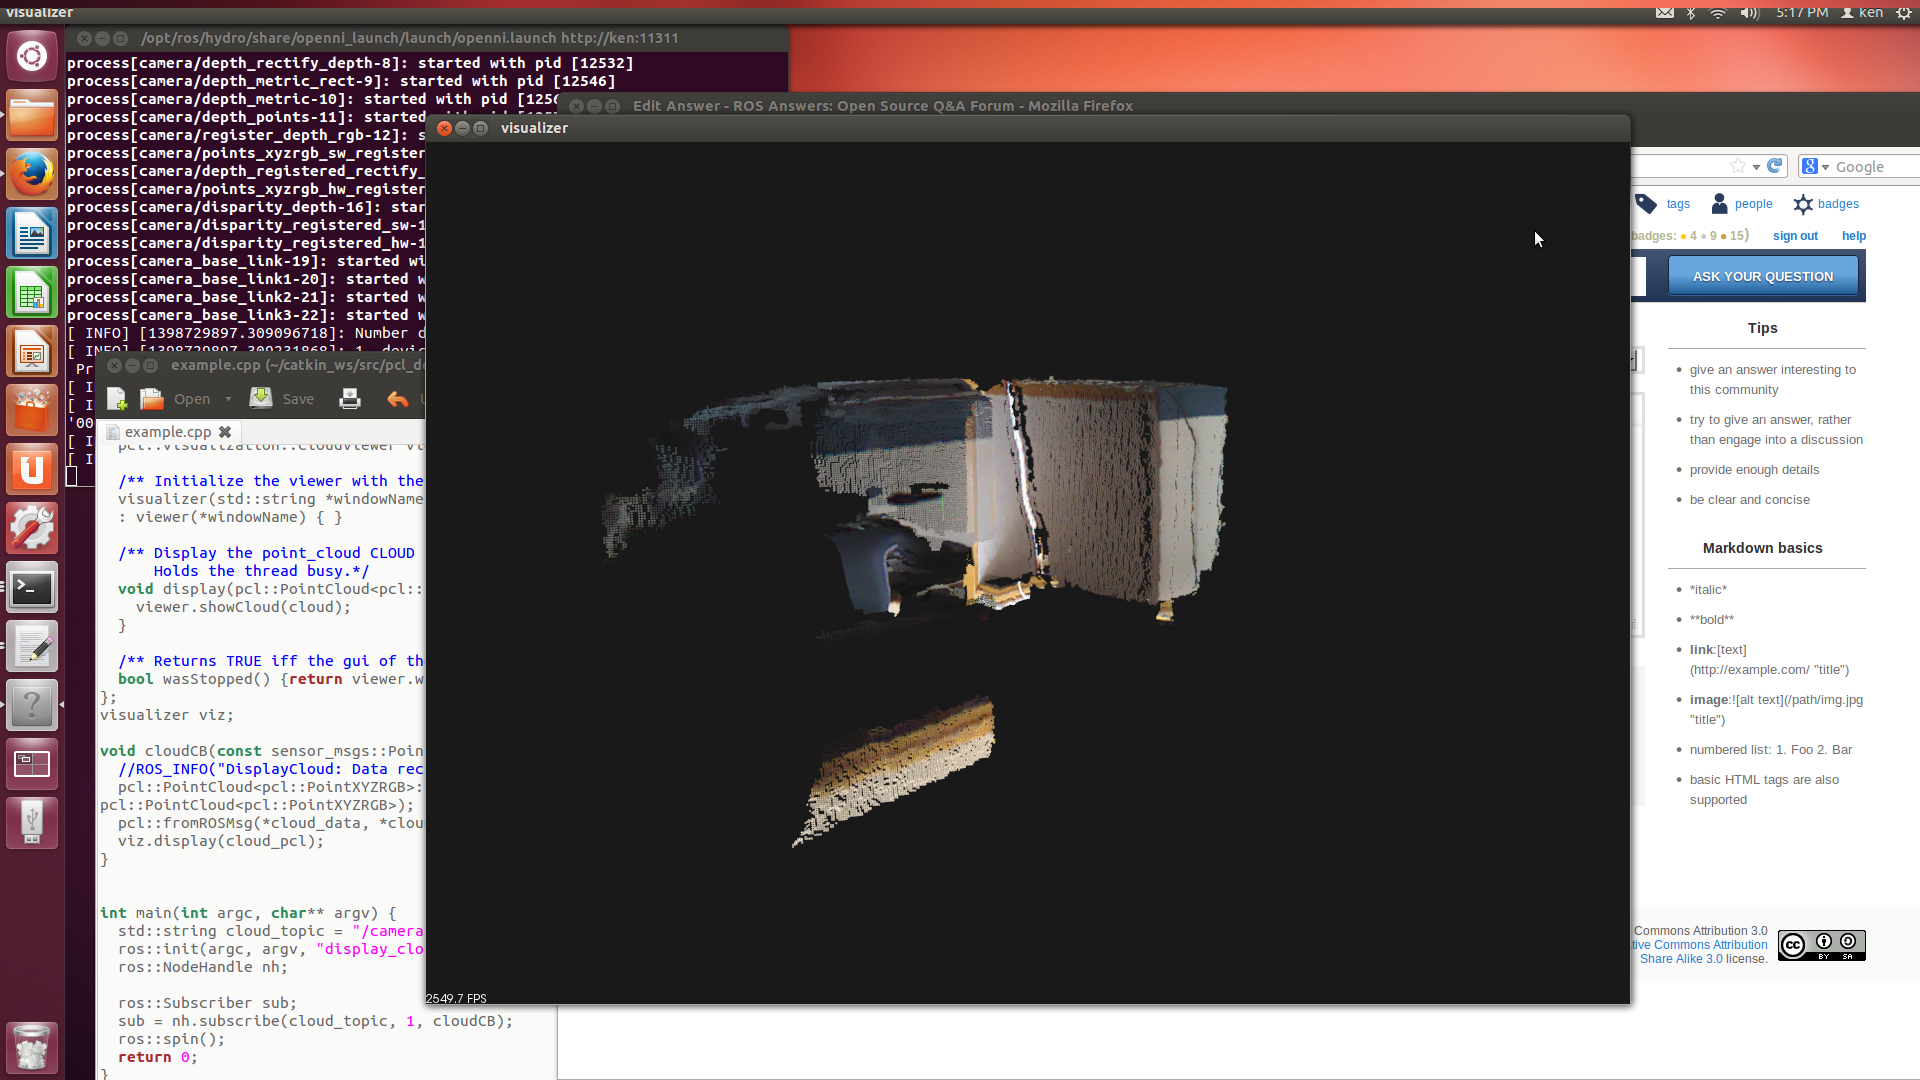The width and height of the screenshot is (1920, 1080).
Task: Click the 'Markdown basics' heading
Action: 1762,548
